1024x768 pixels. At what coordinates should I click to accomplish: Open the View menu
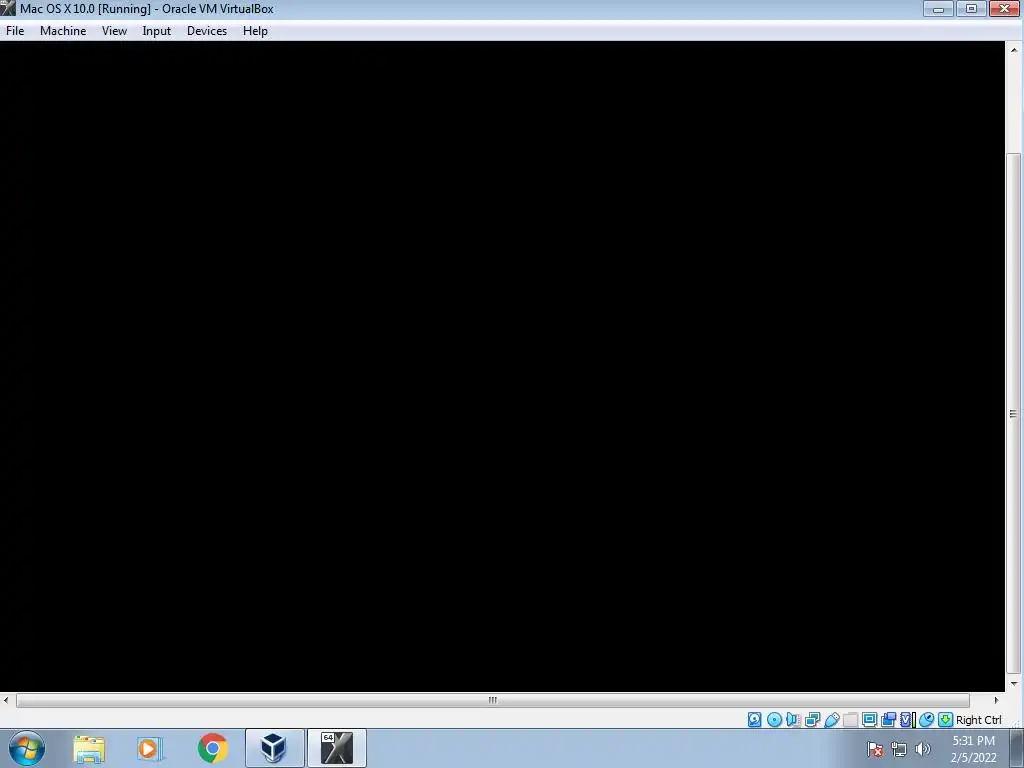pyautogui.click(x=114, y=31)
